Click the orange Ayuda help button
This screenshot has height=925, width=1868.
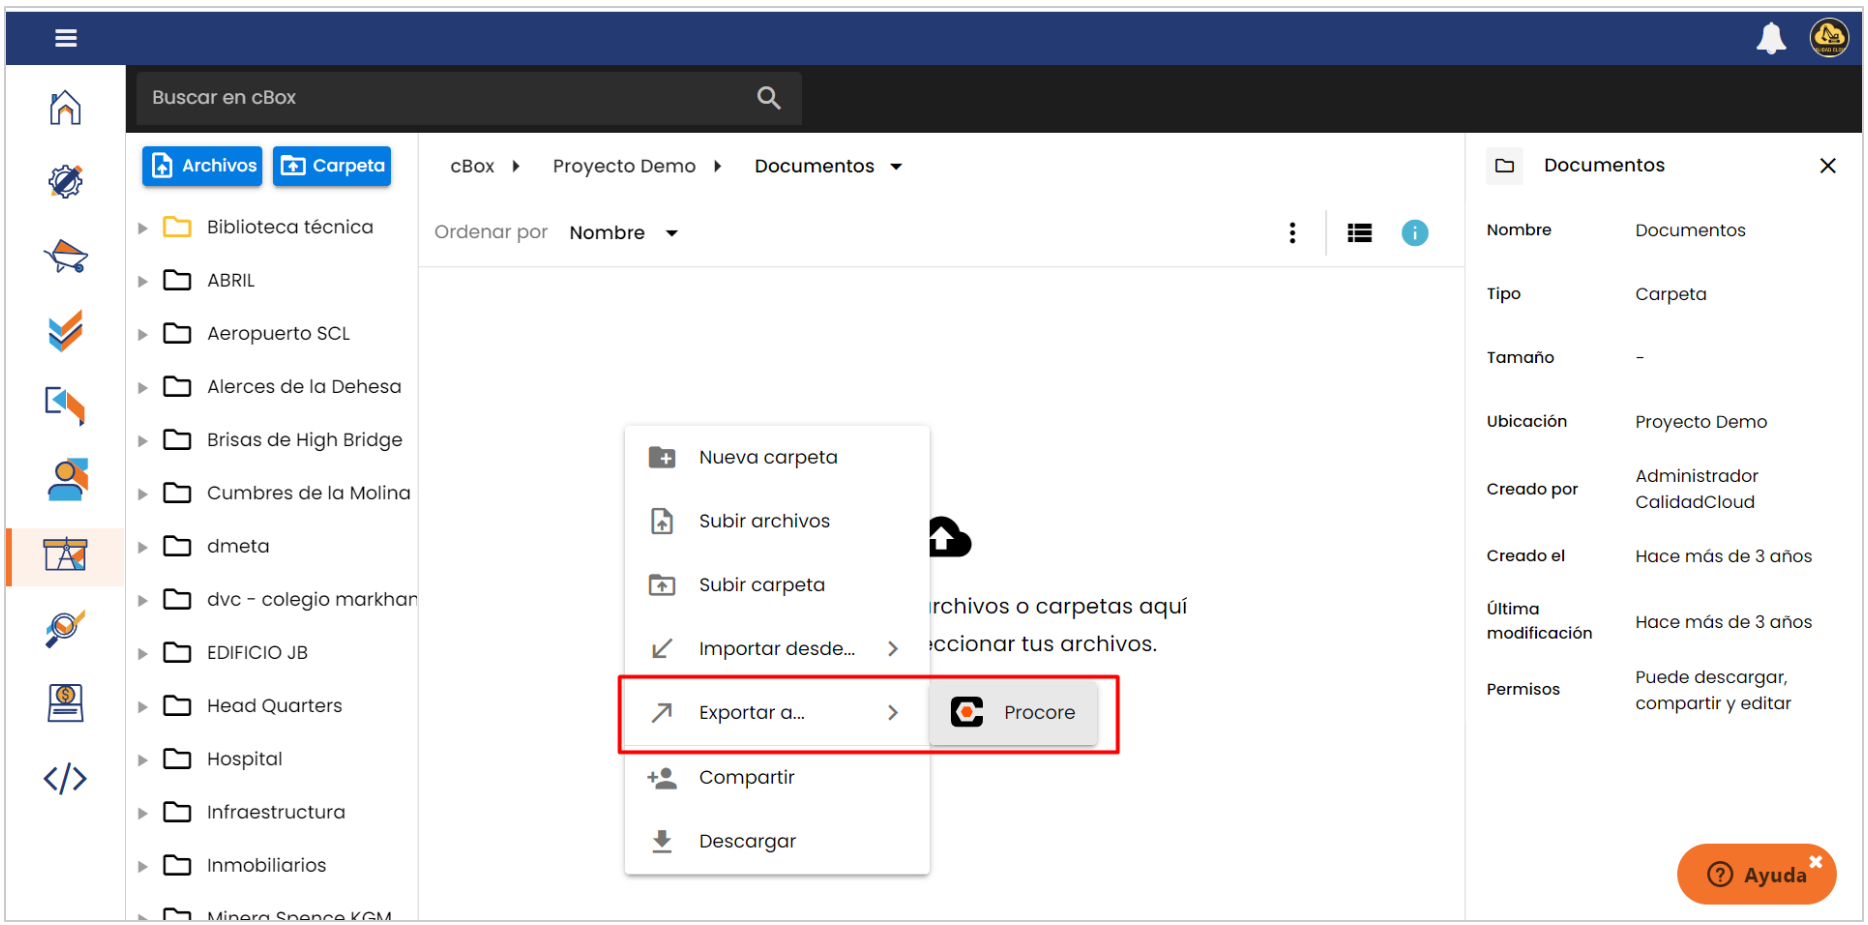coord(1756,874)
